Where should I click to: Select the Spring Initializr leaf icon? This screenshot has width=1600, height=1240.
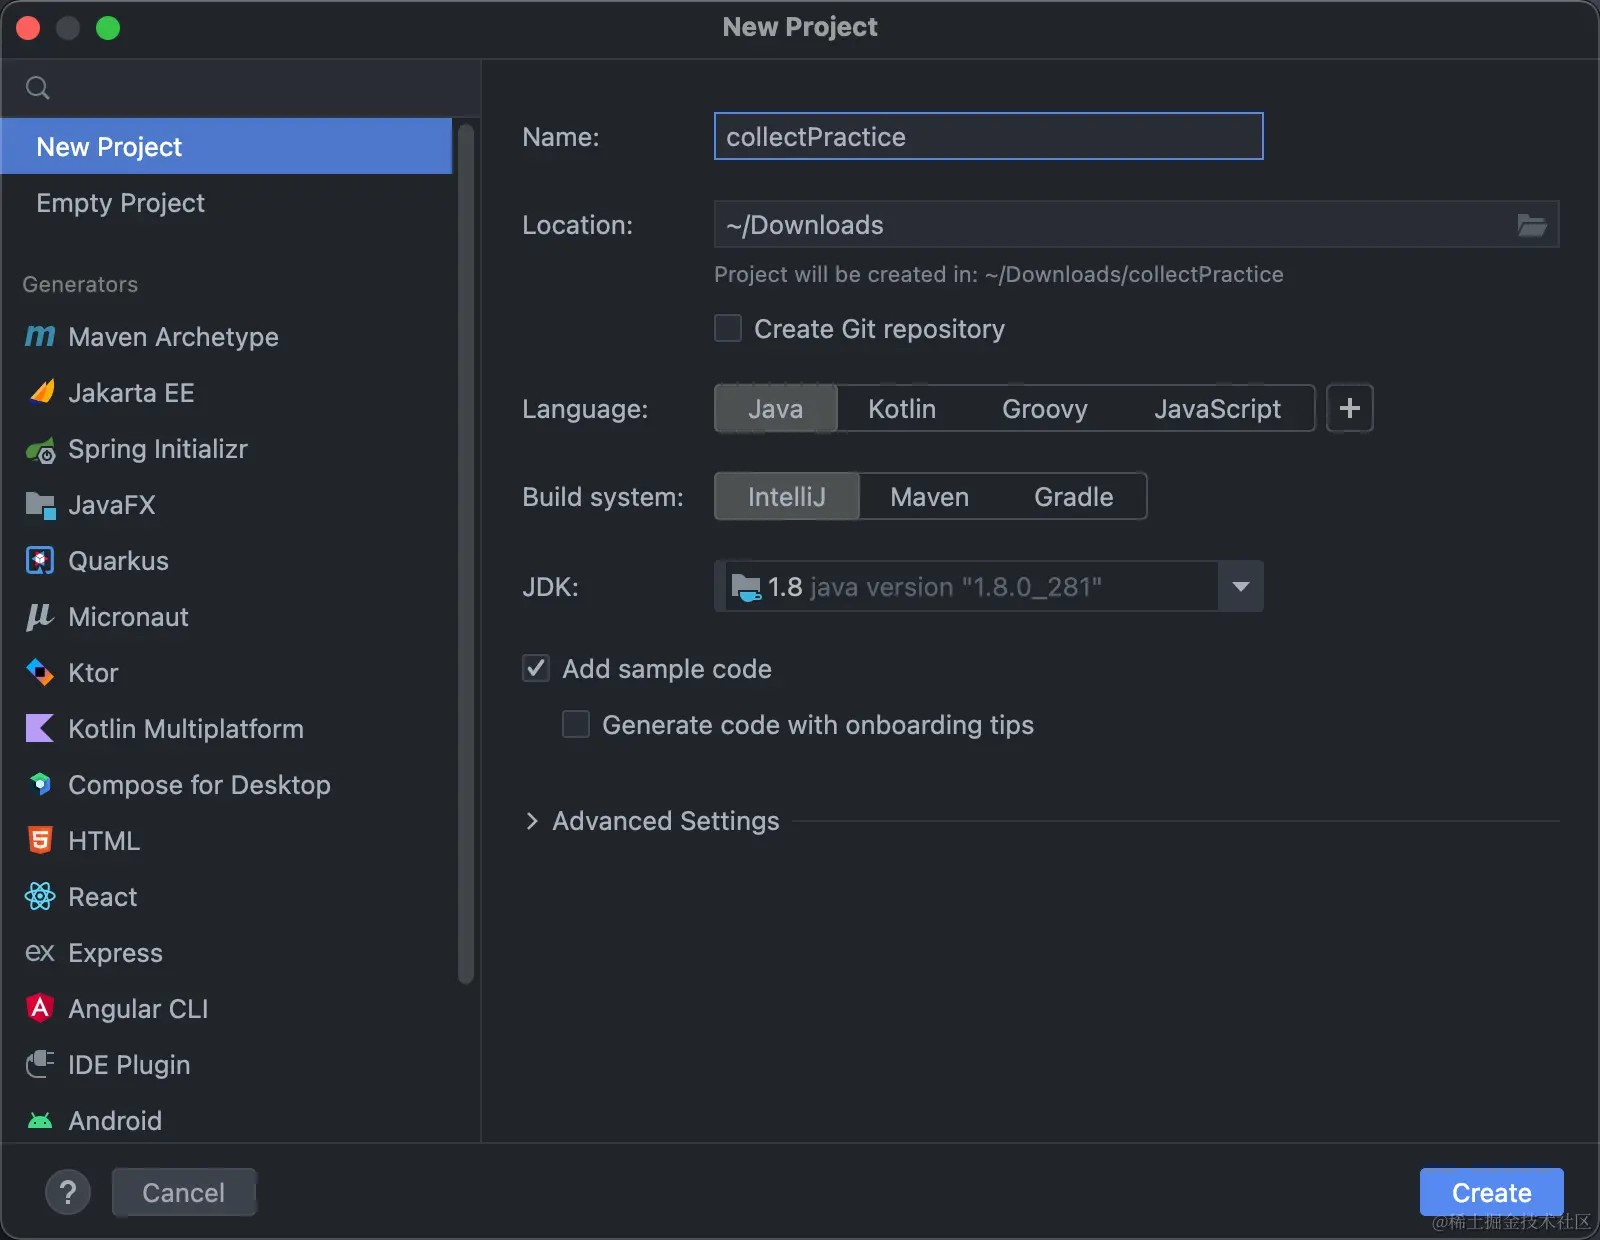tap(40, 451)
